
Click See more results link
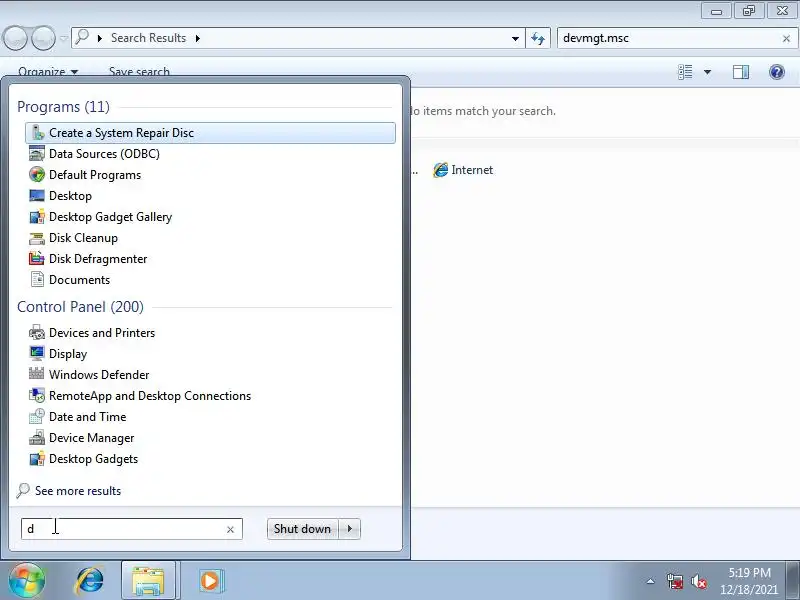pyautogui.click(x=78, y=491)
